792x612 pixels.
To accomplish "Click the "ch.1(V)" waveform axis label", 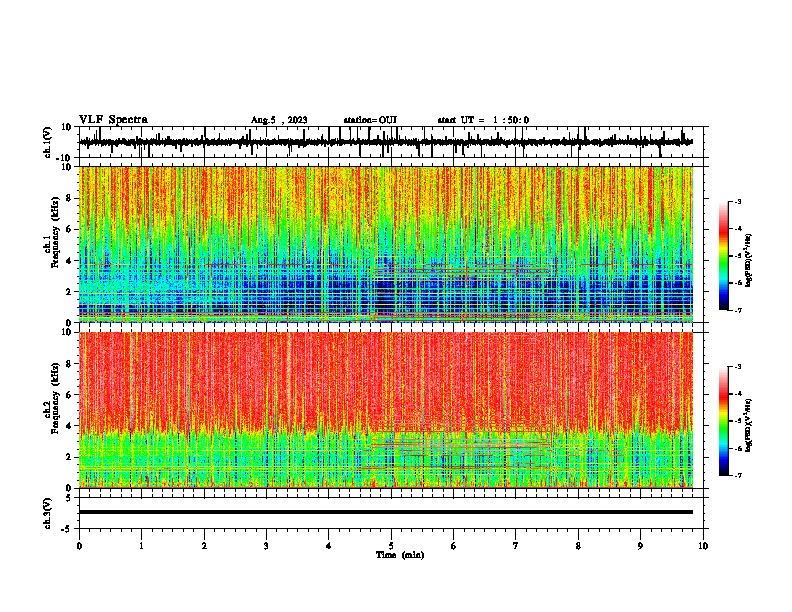I will tap(48, 142).
